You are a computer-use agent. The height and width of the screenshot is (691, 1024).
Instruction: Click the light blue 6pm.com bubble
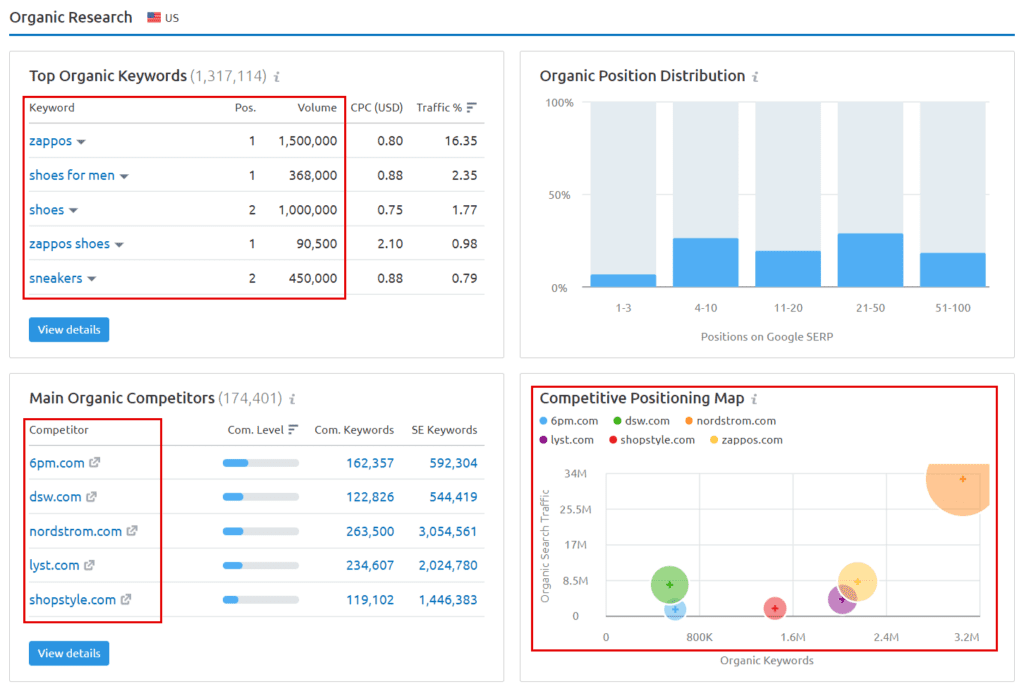tap(675, 610)
